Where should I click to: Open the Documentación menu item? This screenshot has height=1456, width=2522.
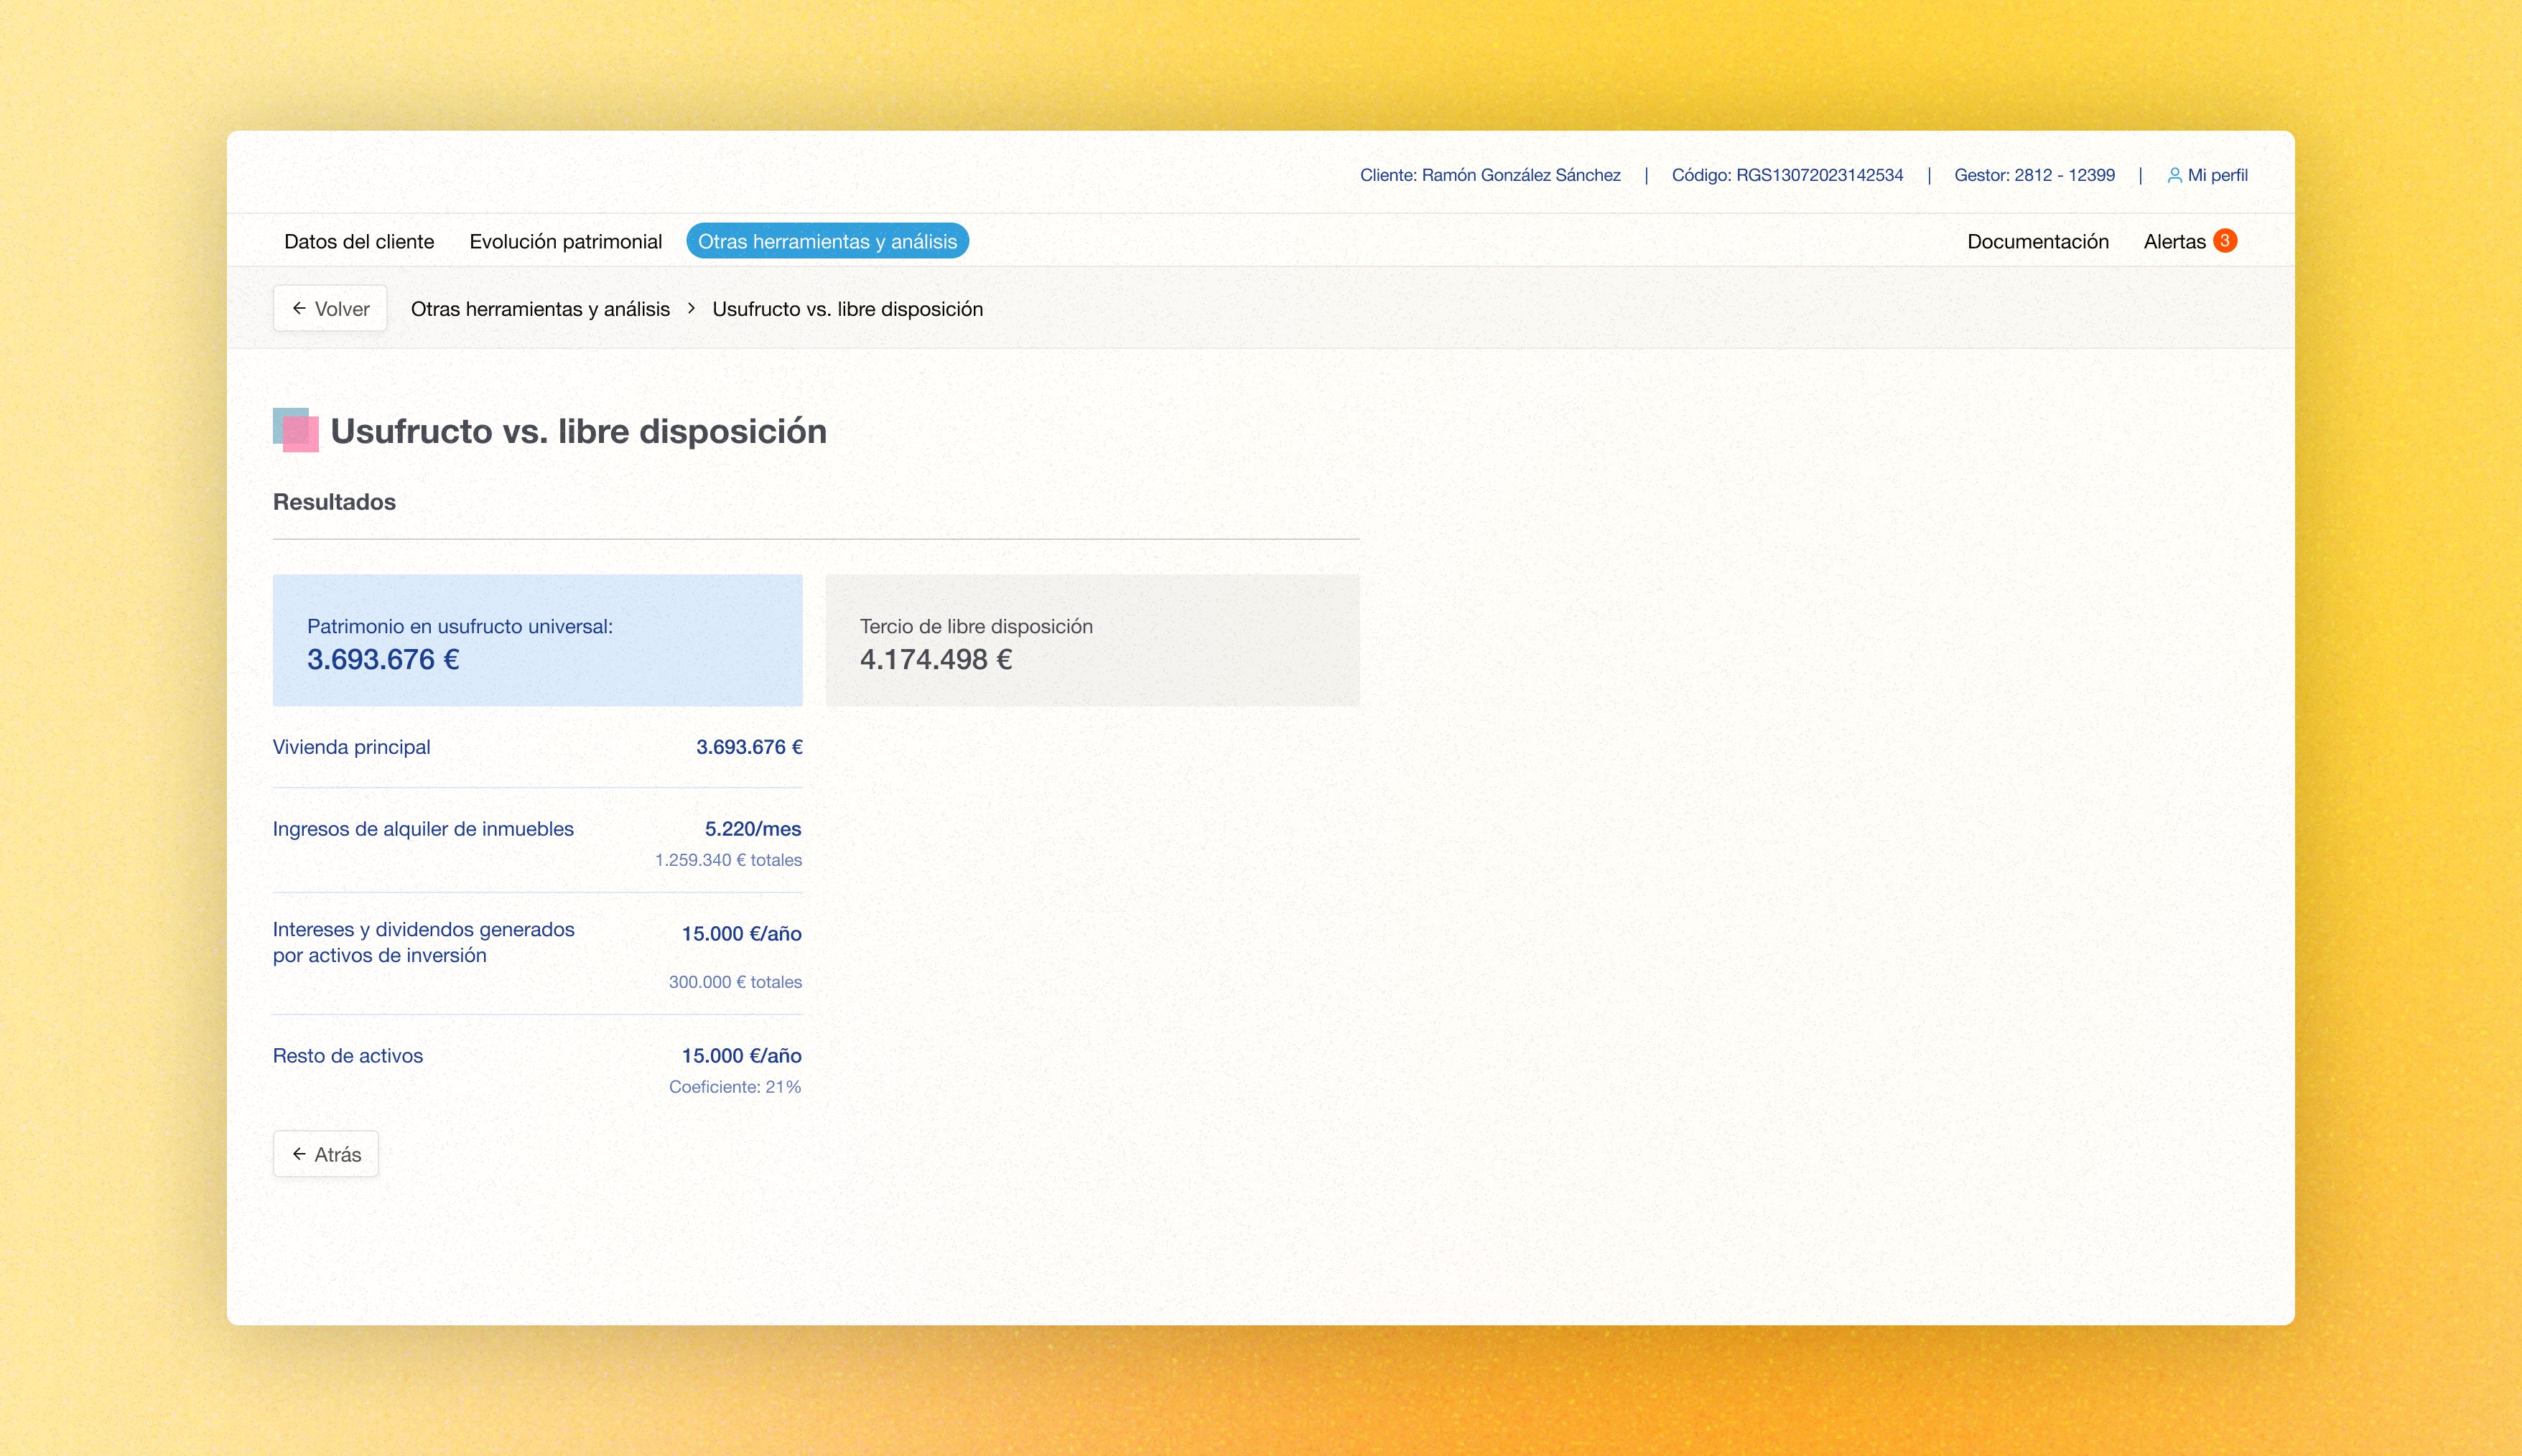click(x=2037, y=241)
